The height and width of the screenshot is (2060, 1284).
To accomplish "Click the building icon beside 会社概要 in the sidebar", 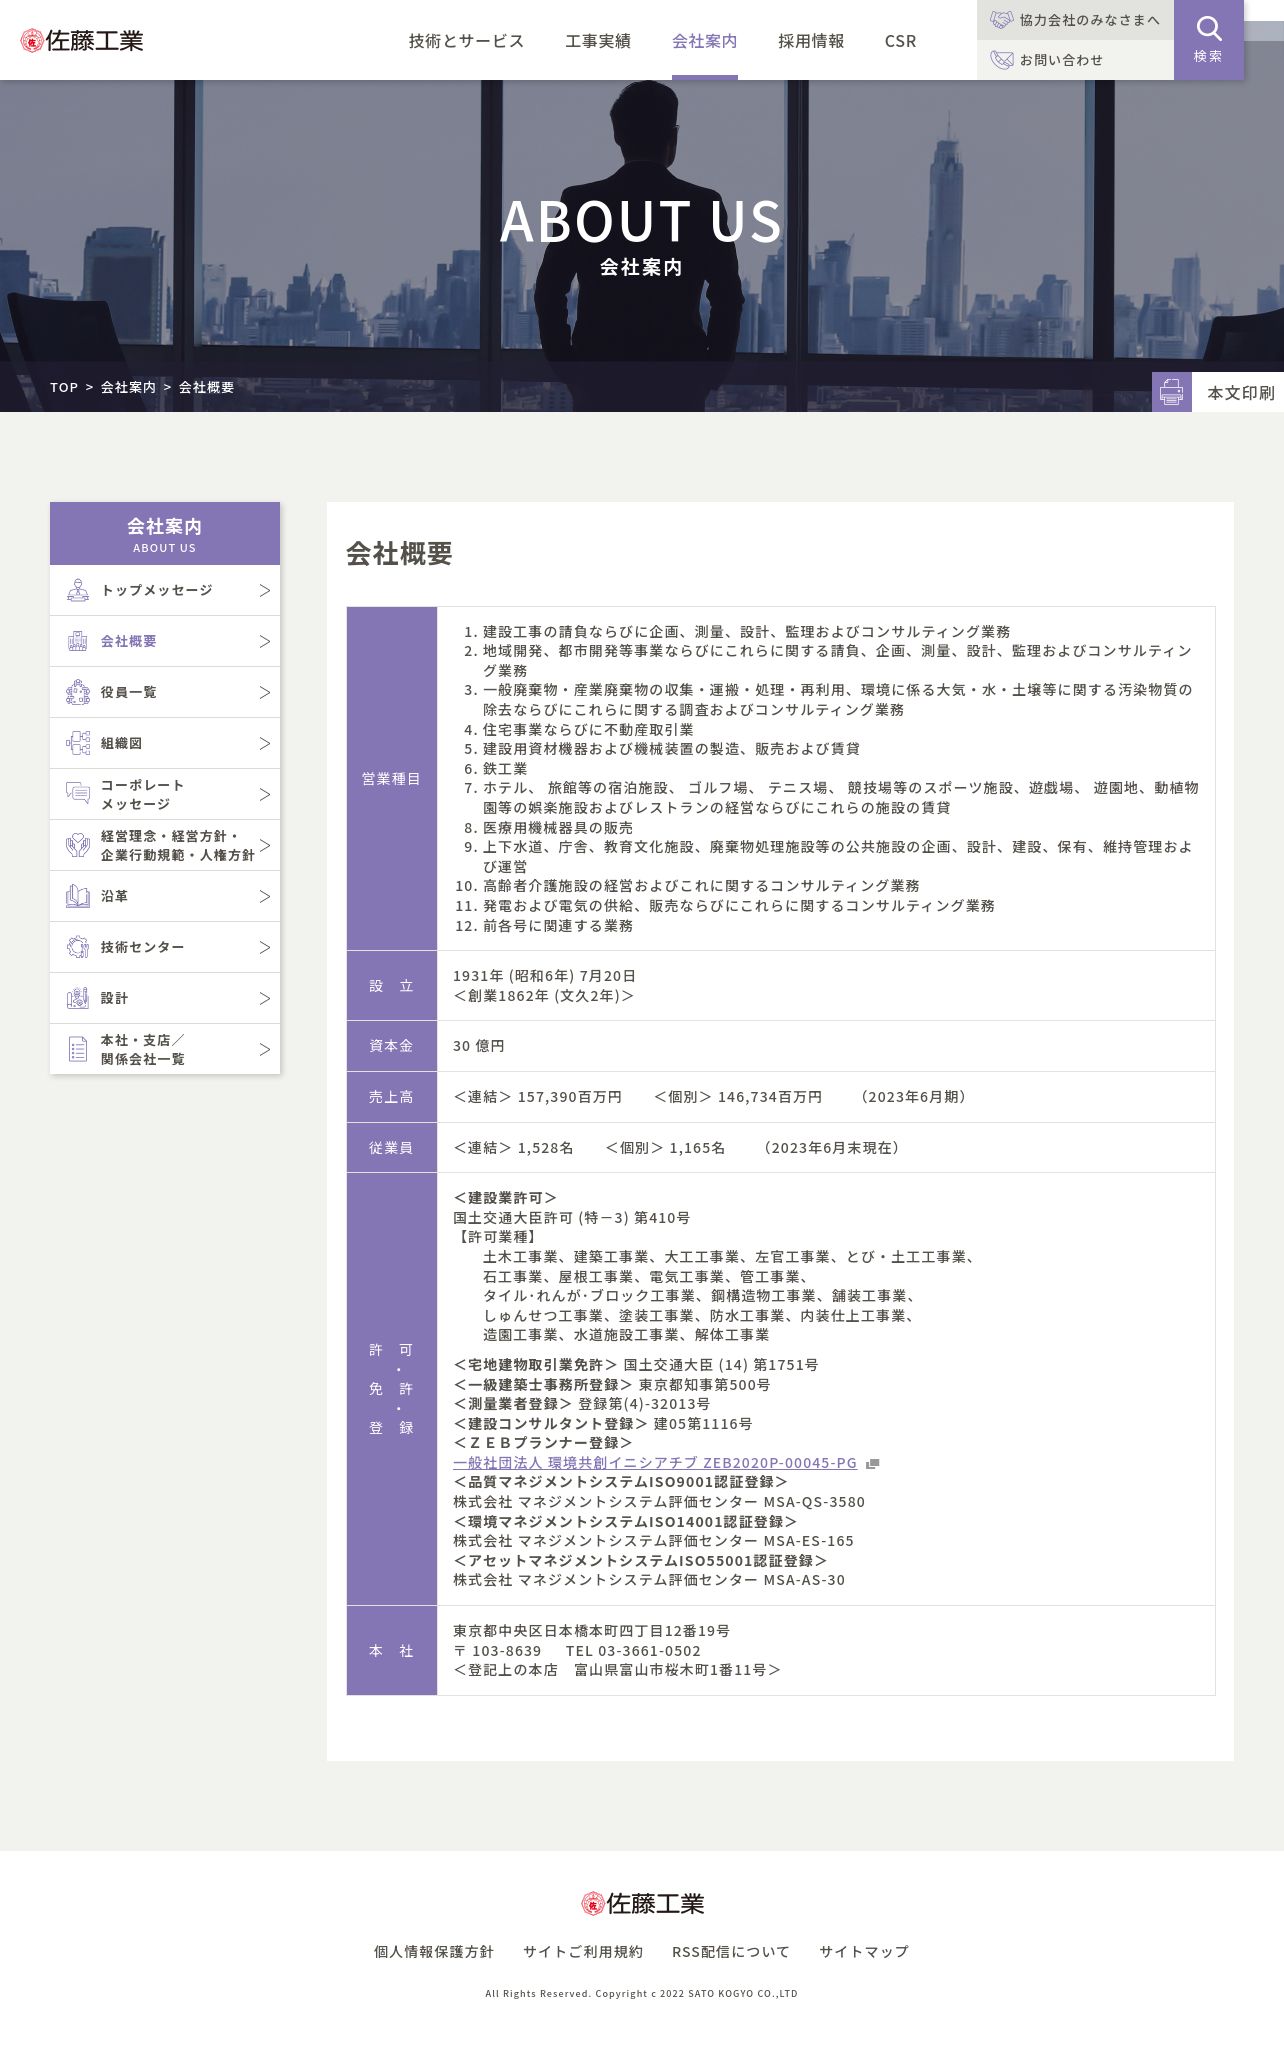I will pos(78,641).
